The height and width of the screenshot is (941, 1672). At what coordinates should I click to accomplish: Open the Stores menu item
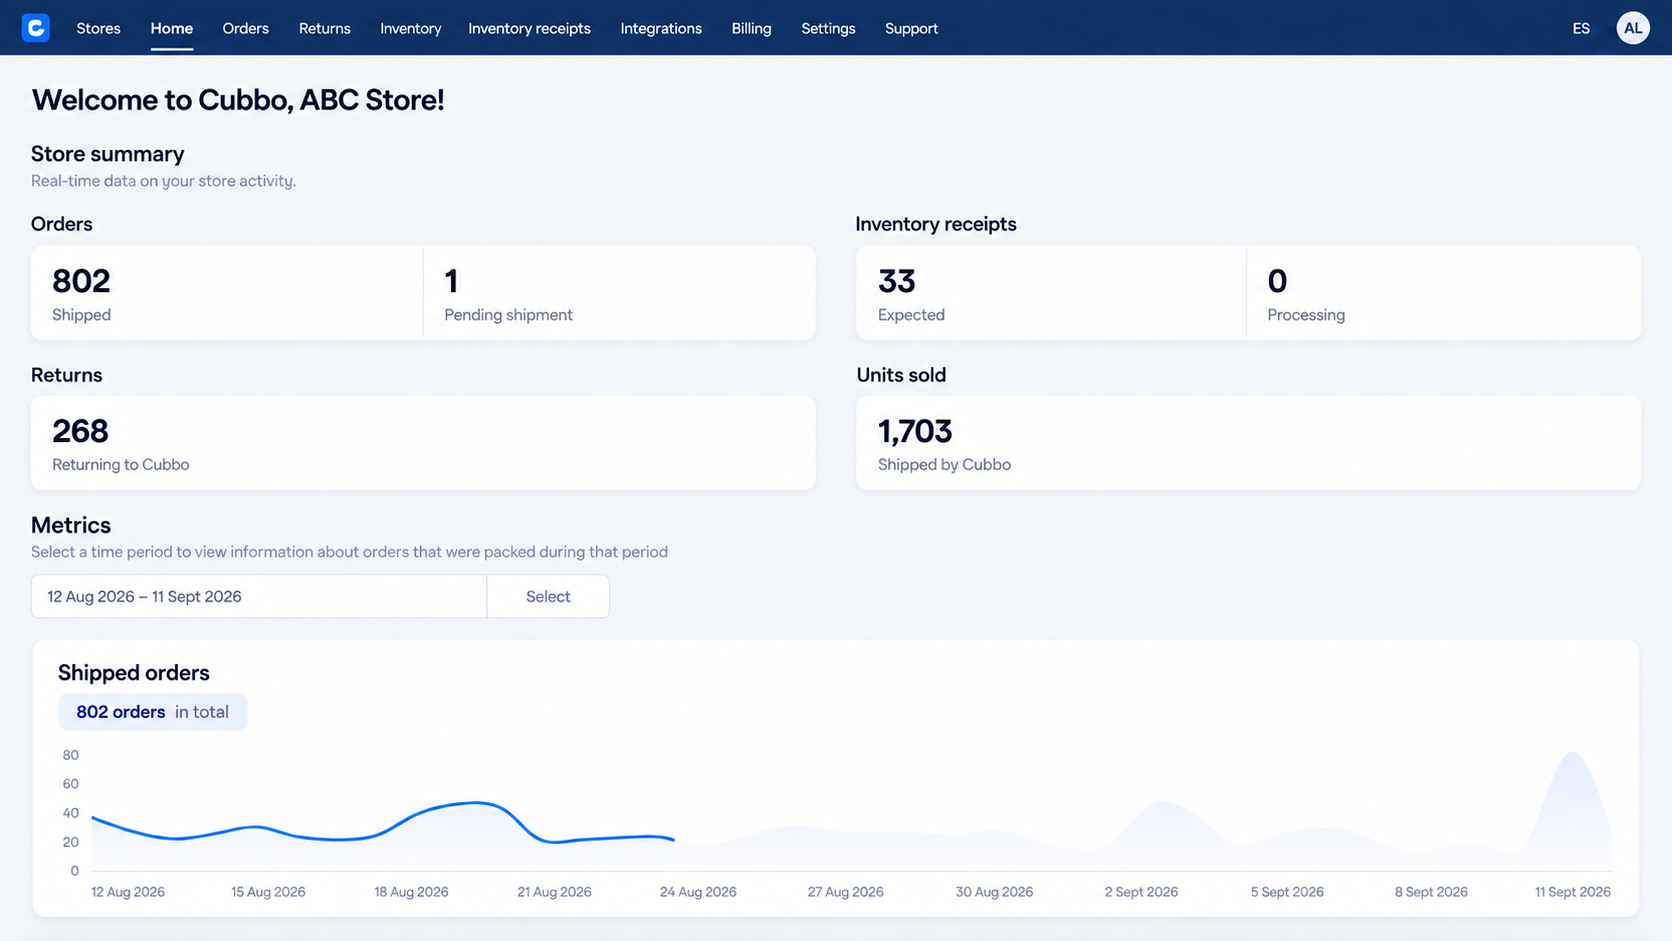coord(98,28)
